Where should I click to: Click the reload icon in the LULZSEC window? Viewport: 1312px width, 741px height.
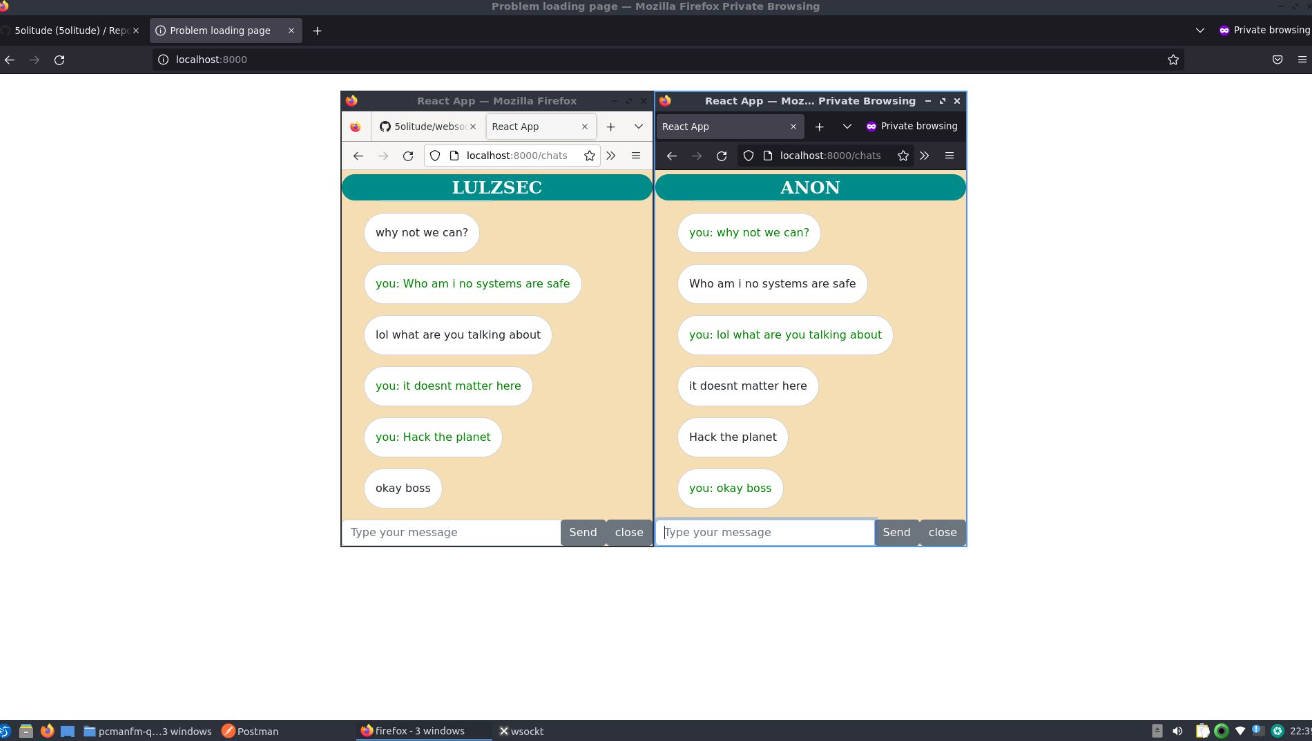click(x=407, y=155)
